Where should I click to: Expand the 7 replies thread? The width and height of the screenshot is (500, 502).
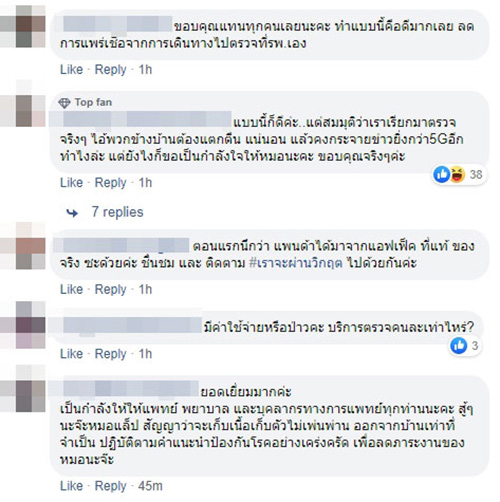coord(117,212)
